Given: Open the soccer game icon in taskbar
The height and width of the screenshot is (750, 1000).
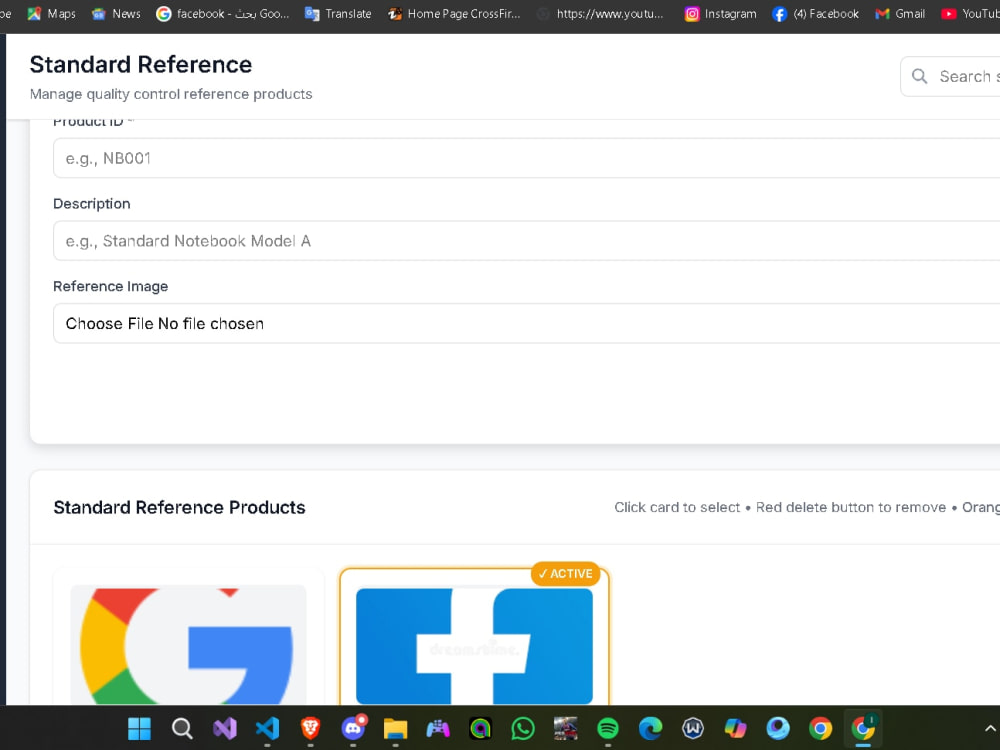Looking at the screenshot, I should click(566, 728).
